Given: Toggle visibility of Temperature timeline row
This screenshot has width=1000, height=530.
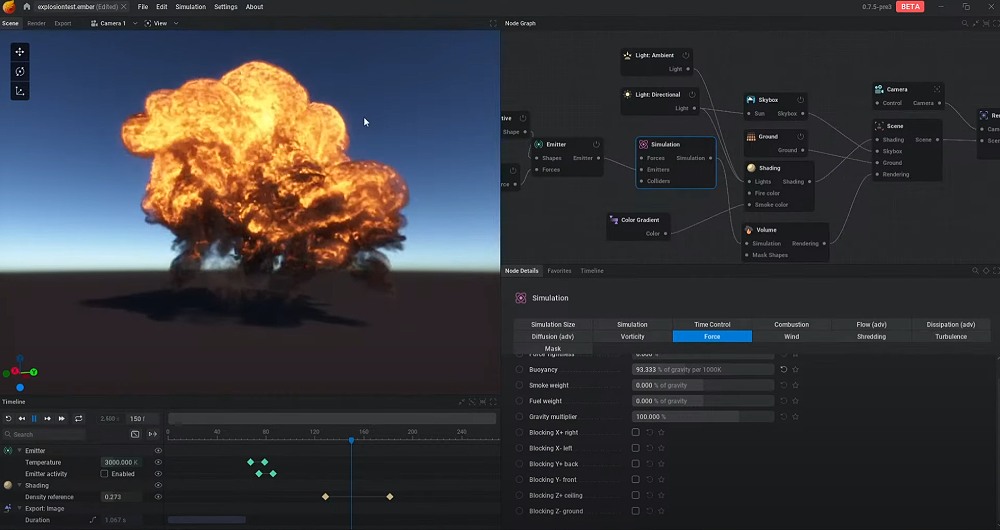Looking at the screenshot, I should (x=158, y=462).
